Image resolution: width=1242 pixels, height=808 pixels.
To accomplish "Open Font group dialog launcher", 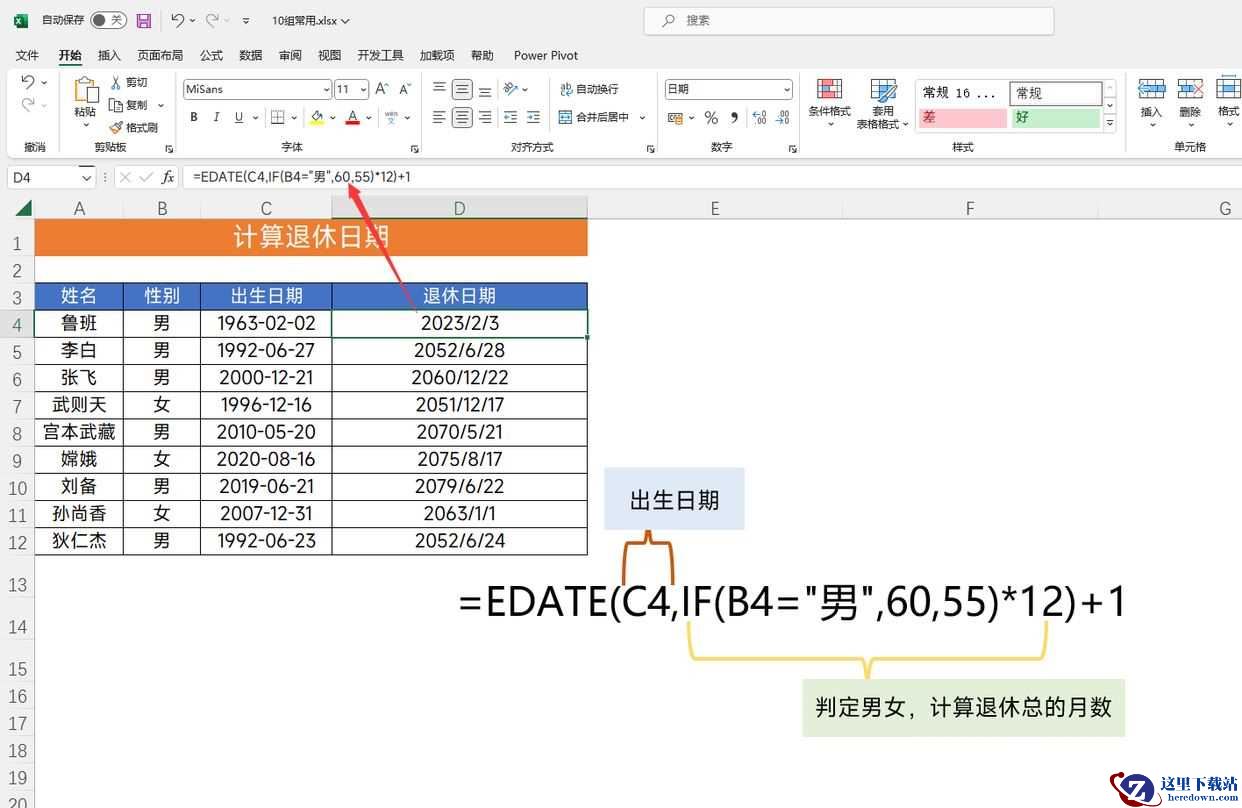I will pos(414,148).
